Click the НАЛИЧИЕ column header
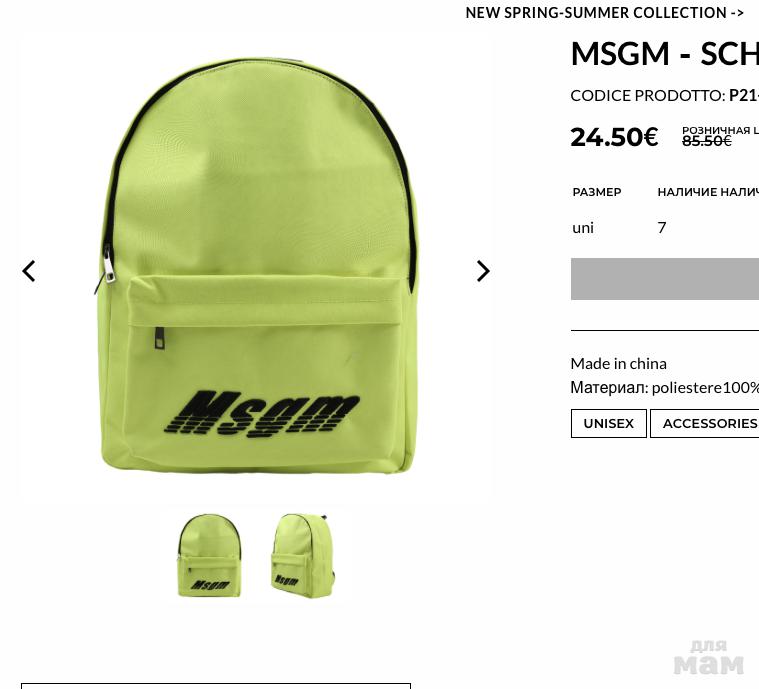This screenshot has height=689, width=759. (x=708, y=192)
